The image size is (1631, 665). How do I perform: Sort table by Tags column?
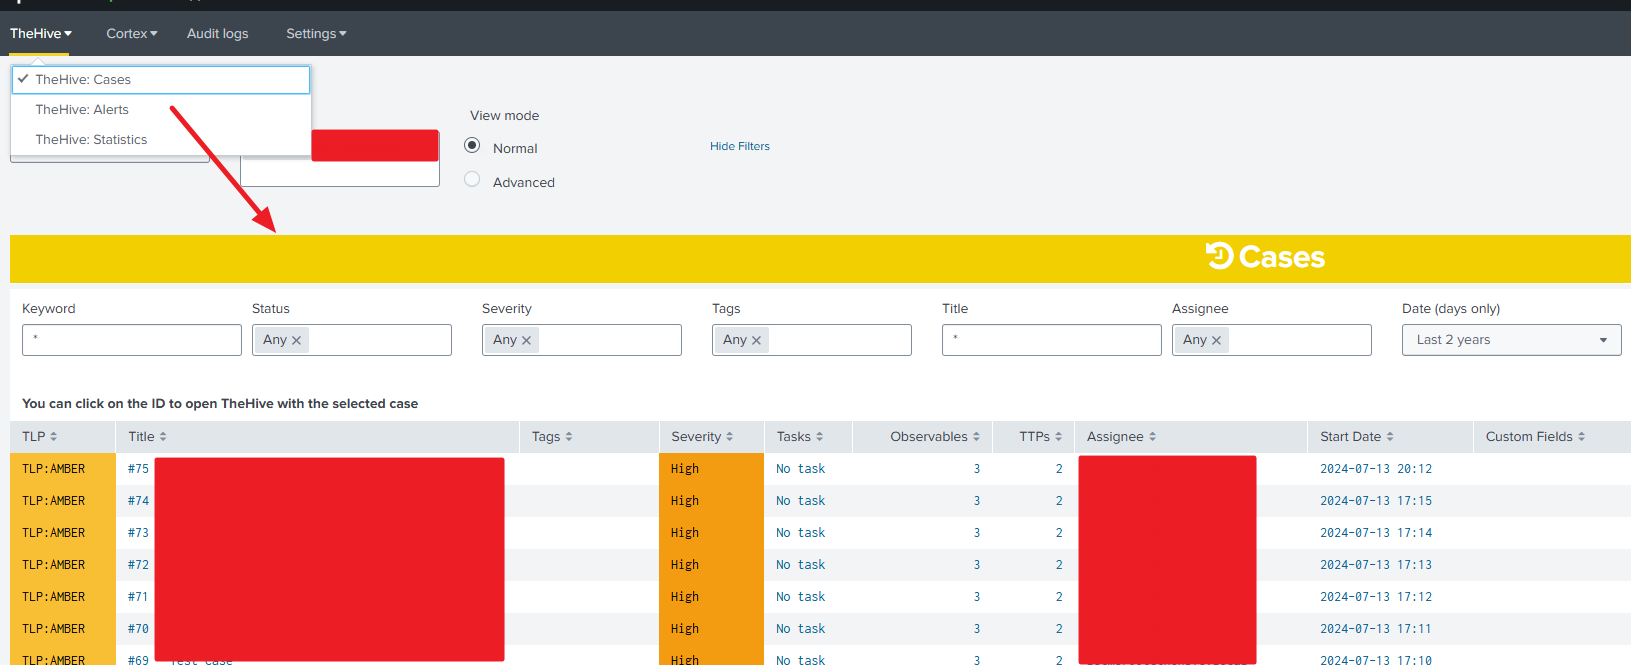click(x=552, y=437)
